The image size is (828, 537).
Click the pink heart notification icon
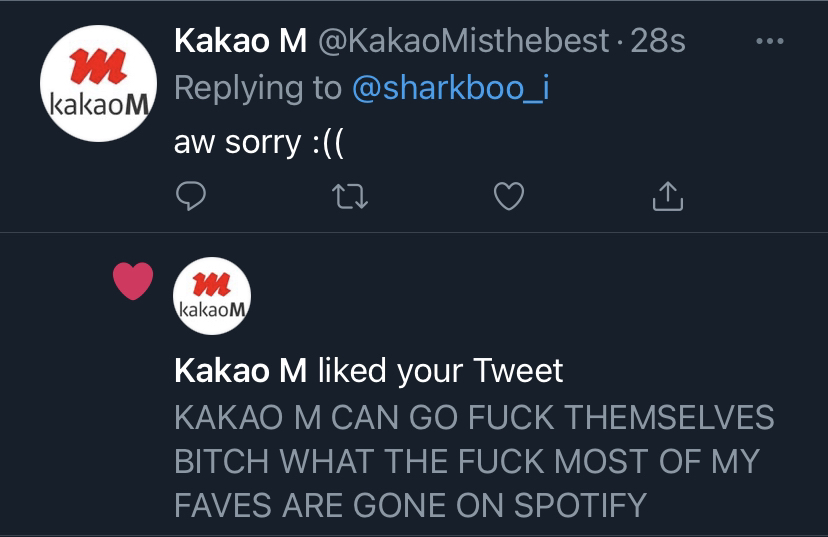point(133,281)
